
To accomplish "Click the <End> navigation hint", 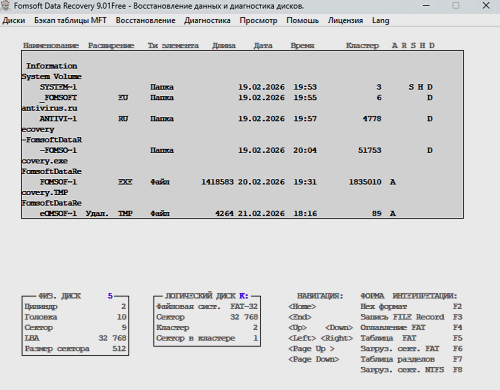I will pos(300,317).
